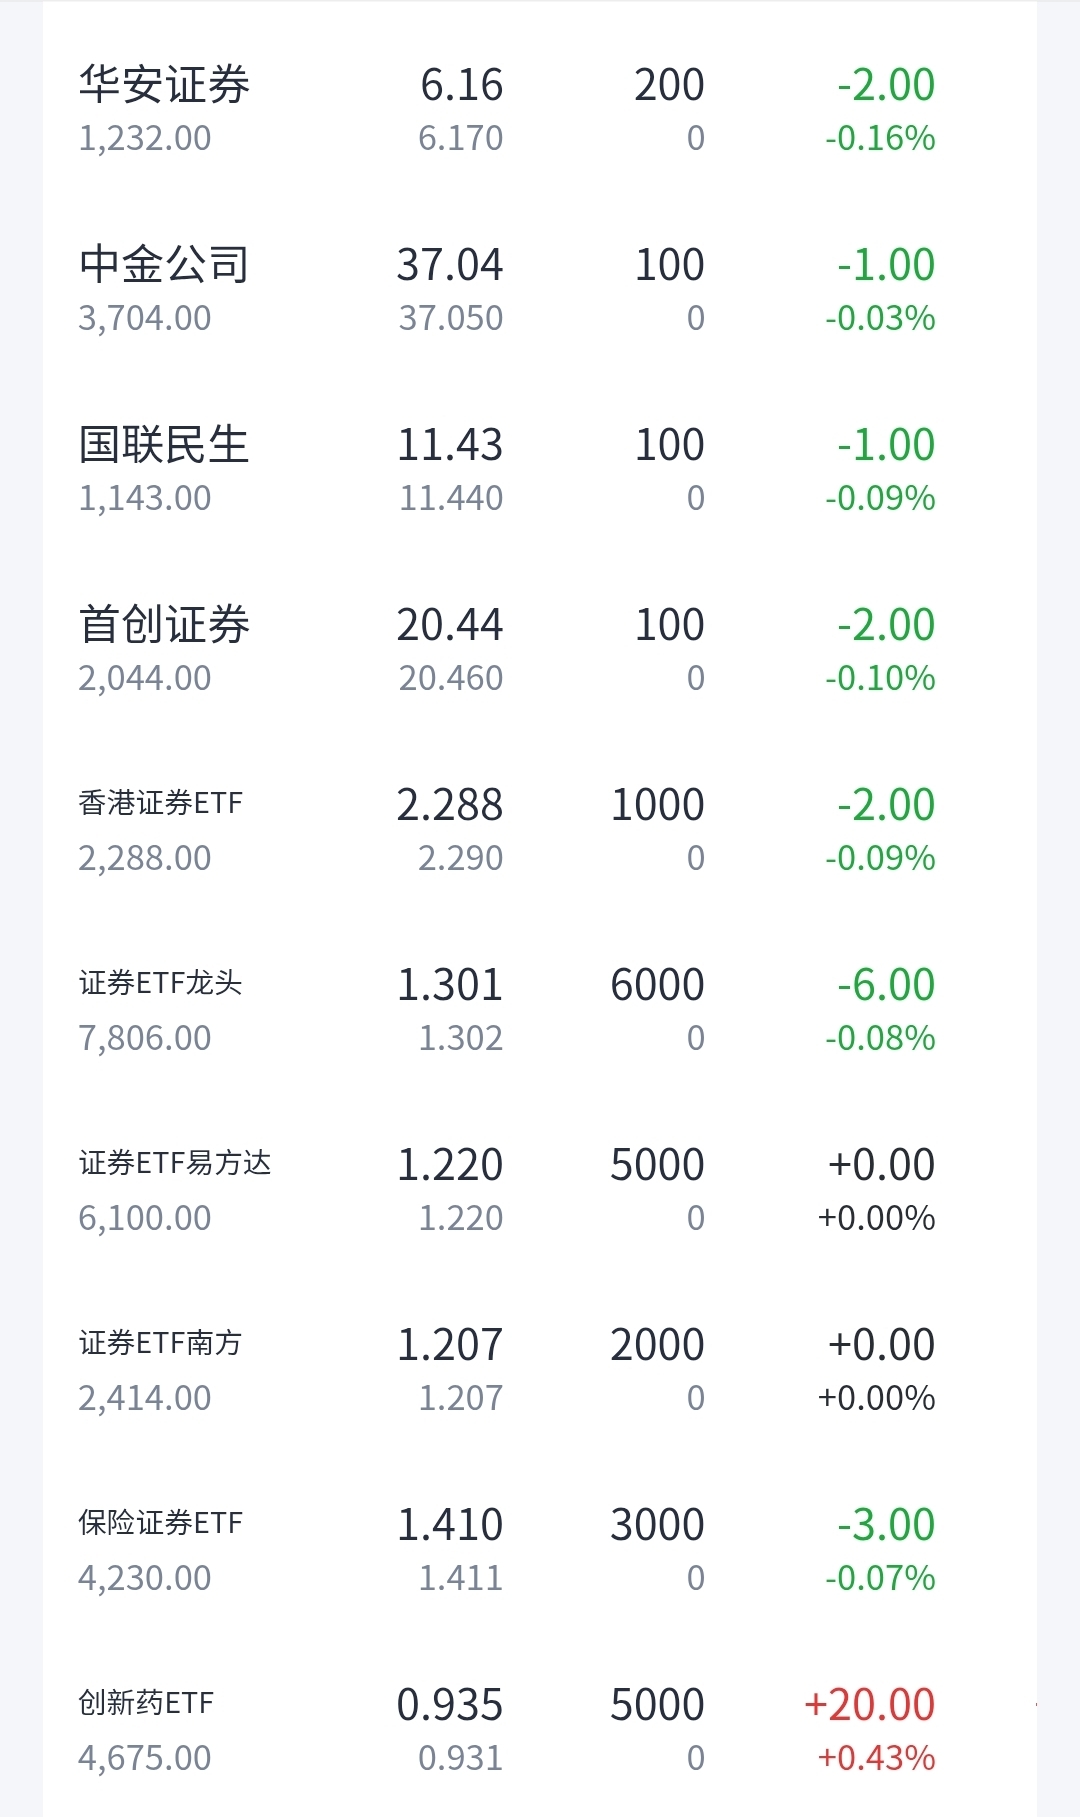Tap the 6000 share quantity
Screen dimensions: 1080x1817
coord(657,985)
